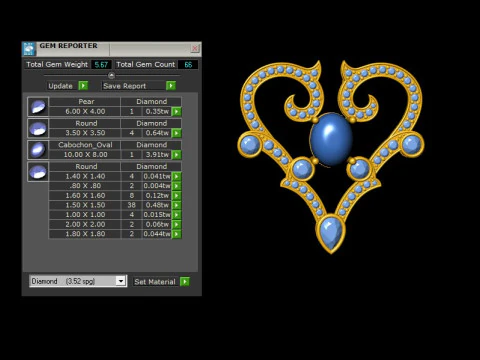Click the large oval cabochon on the pendant
The height and width of the screenshot is (360, 480).
[331, 139]
